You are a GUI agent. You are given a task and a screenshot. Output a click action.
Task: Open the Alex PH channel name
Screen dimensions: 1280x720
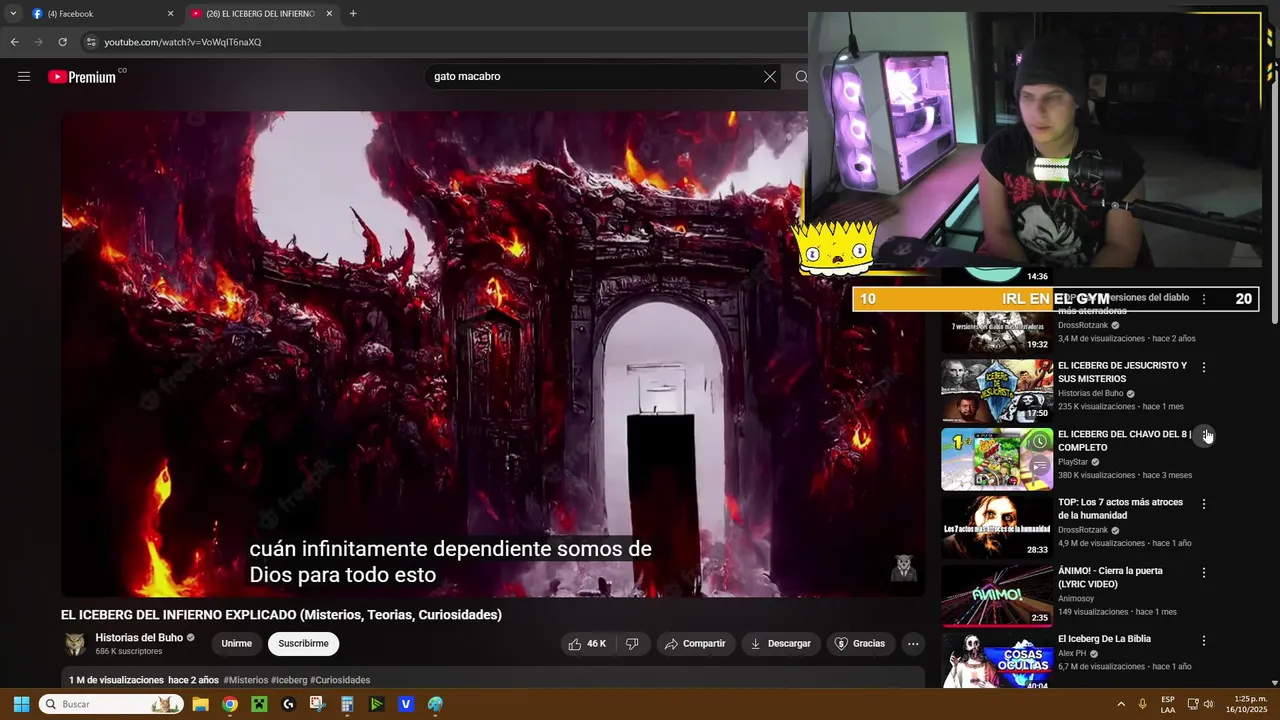(1072, 654)
